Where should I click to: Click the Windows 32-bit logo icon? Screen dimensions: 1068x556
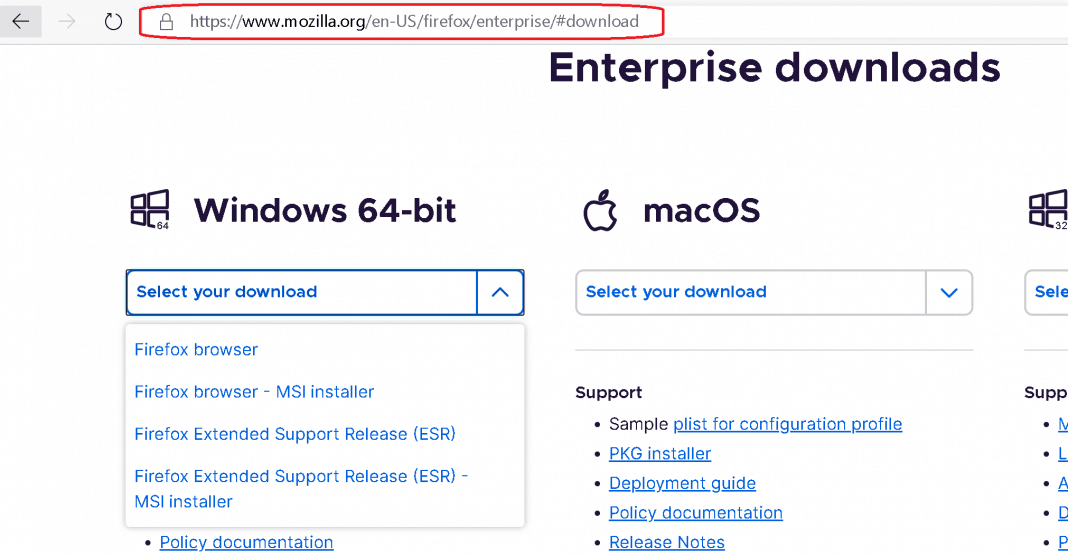point(1048,210)
